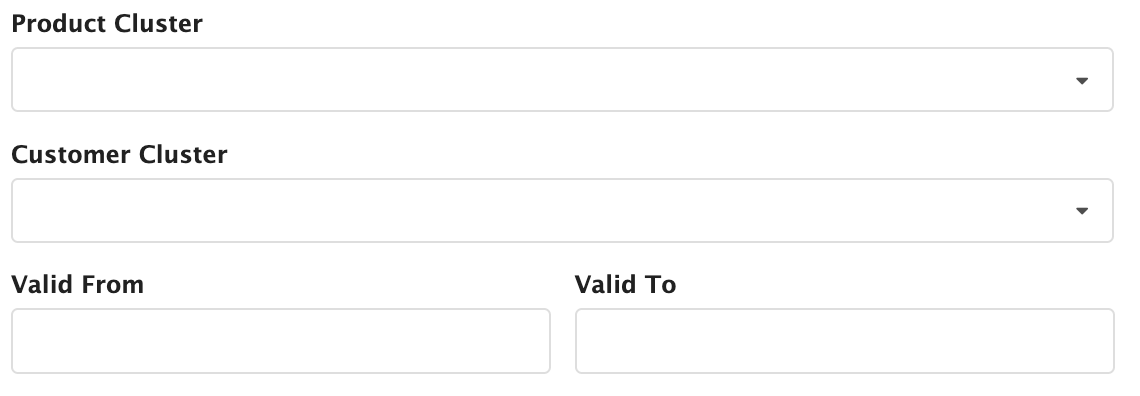Click the Customer Cluster label
1140x396 pixels.
(x=119, y=154)
